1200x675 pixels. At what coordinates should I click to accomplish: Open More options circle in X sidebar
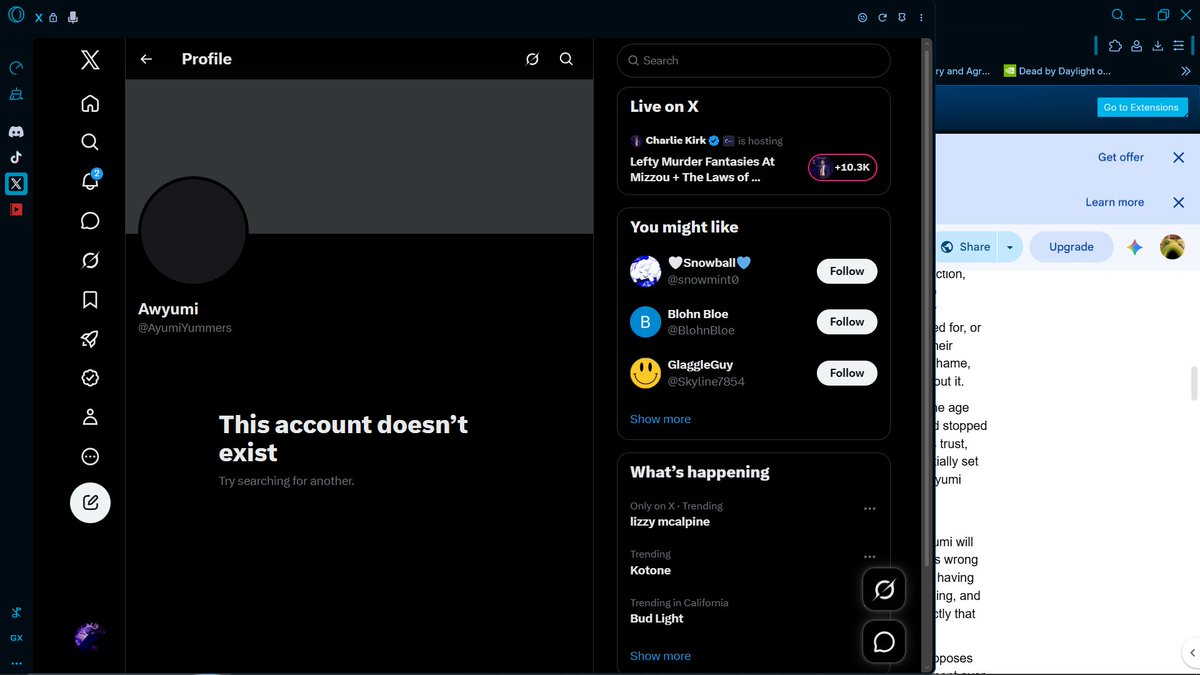click(90, 457)
